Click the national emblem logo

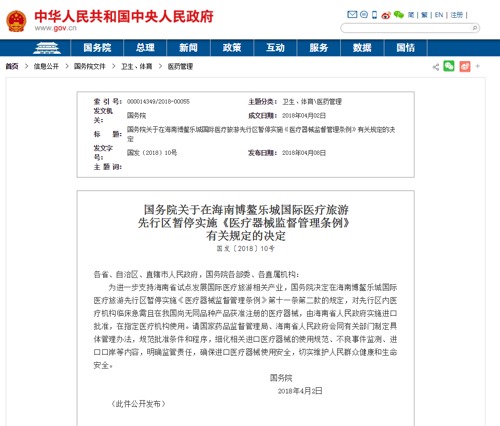click(x=16, y=21)
